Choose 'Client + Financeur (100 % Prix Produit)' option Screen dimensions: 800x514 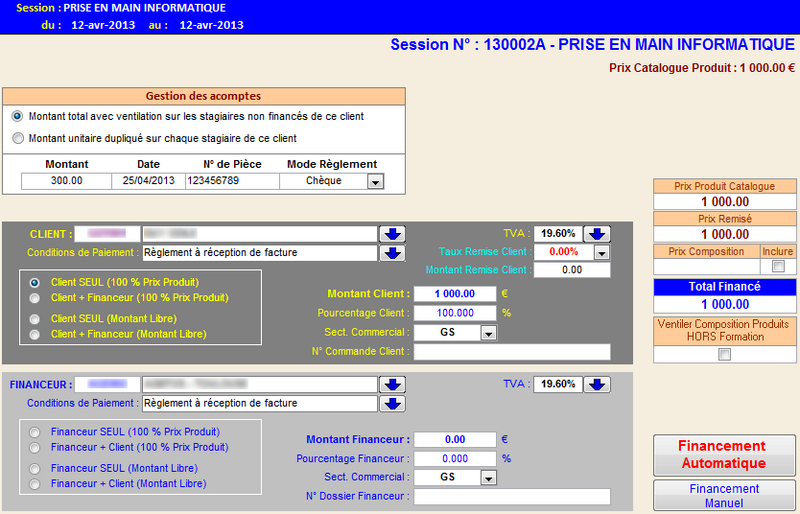click(36, 298)
